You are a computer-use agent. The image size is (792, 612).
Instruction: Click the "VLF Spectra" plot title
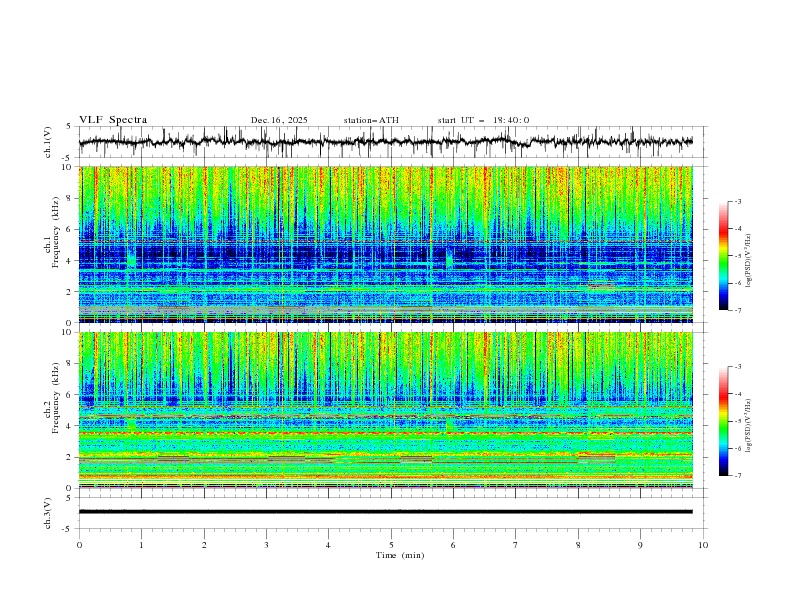pyautogui.click(x=113, y=120)
